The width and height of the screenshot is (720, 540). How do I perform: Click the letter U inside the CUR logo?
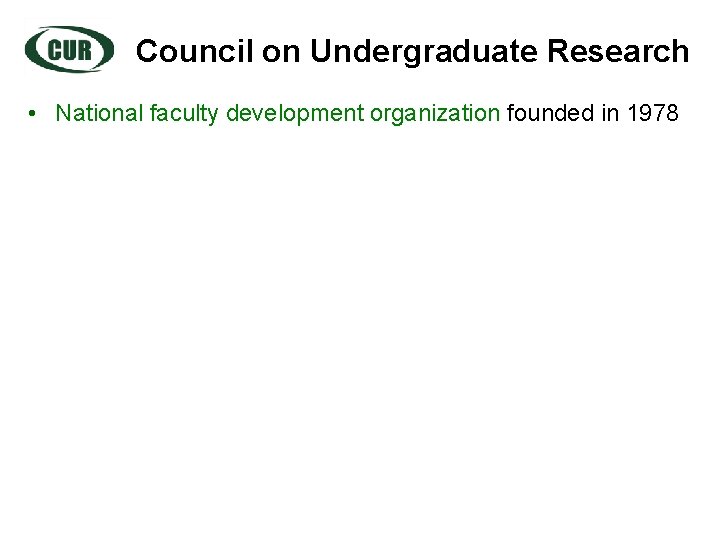[x=69, y=50]
